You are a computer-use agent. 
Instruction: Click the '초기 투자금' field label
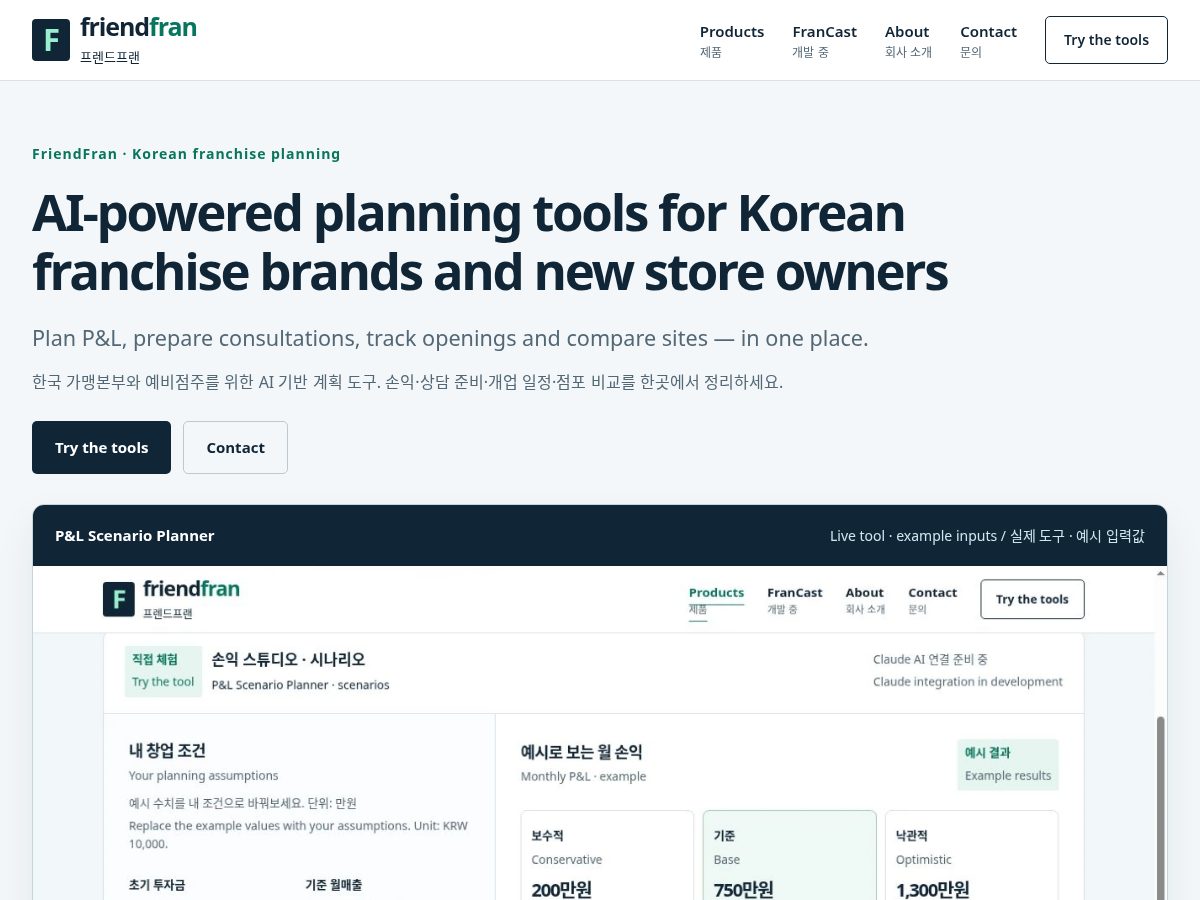click(x=157, y=885)
